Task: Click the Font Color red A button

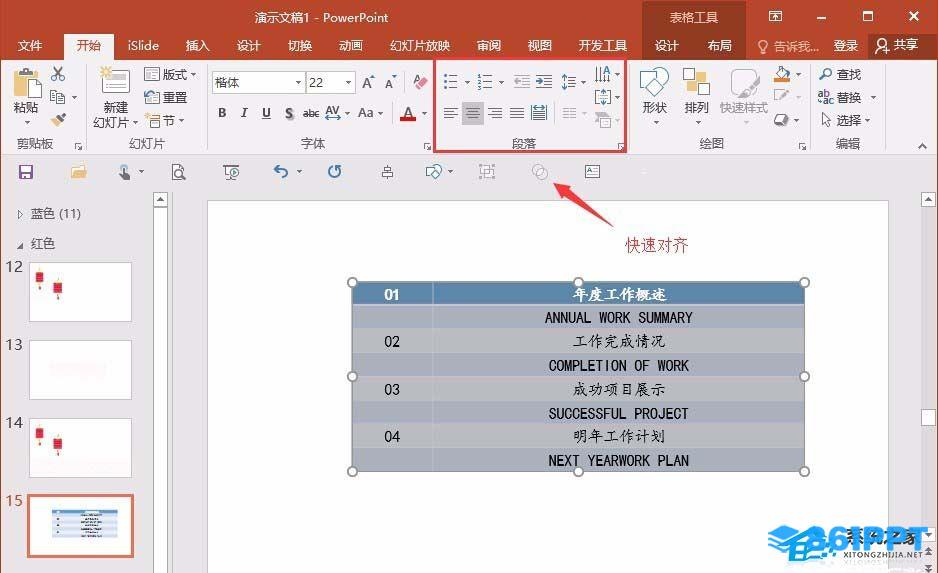Action: 408,112
